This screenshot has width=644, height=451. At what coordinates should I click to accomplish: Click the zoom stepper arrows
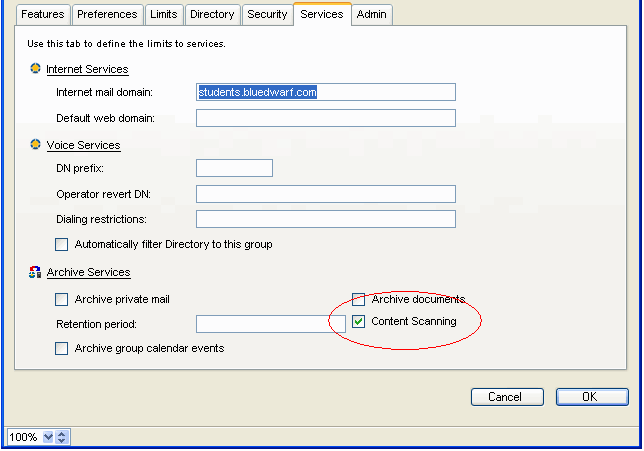coord(62,437)
